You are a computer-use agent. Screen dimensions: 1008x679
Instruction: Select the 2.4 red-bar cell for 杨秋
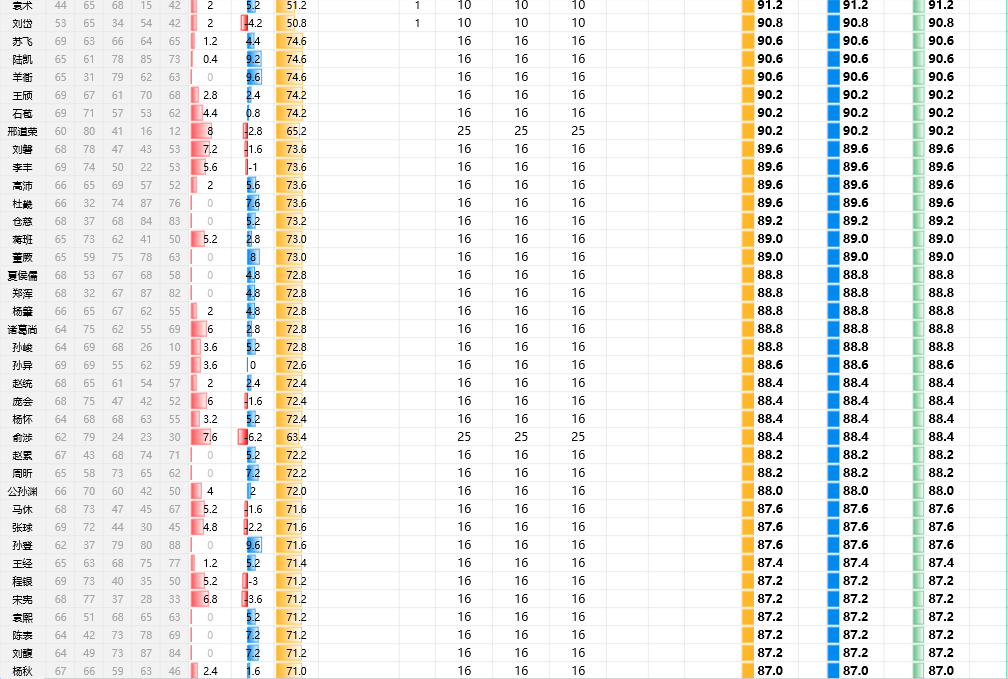210,671
